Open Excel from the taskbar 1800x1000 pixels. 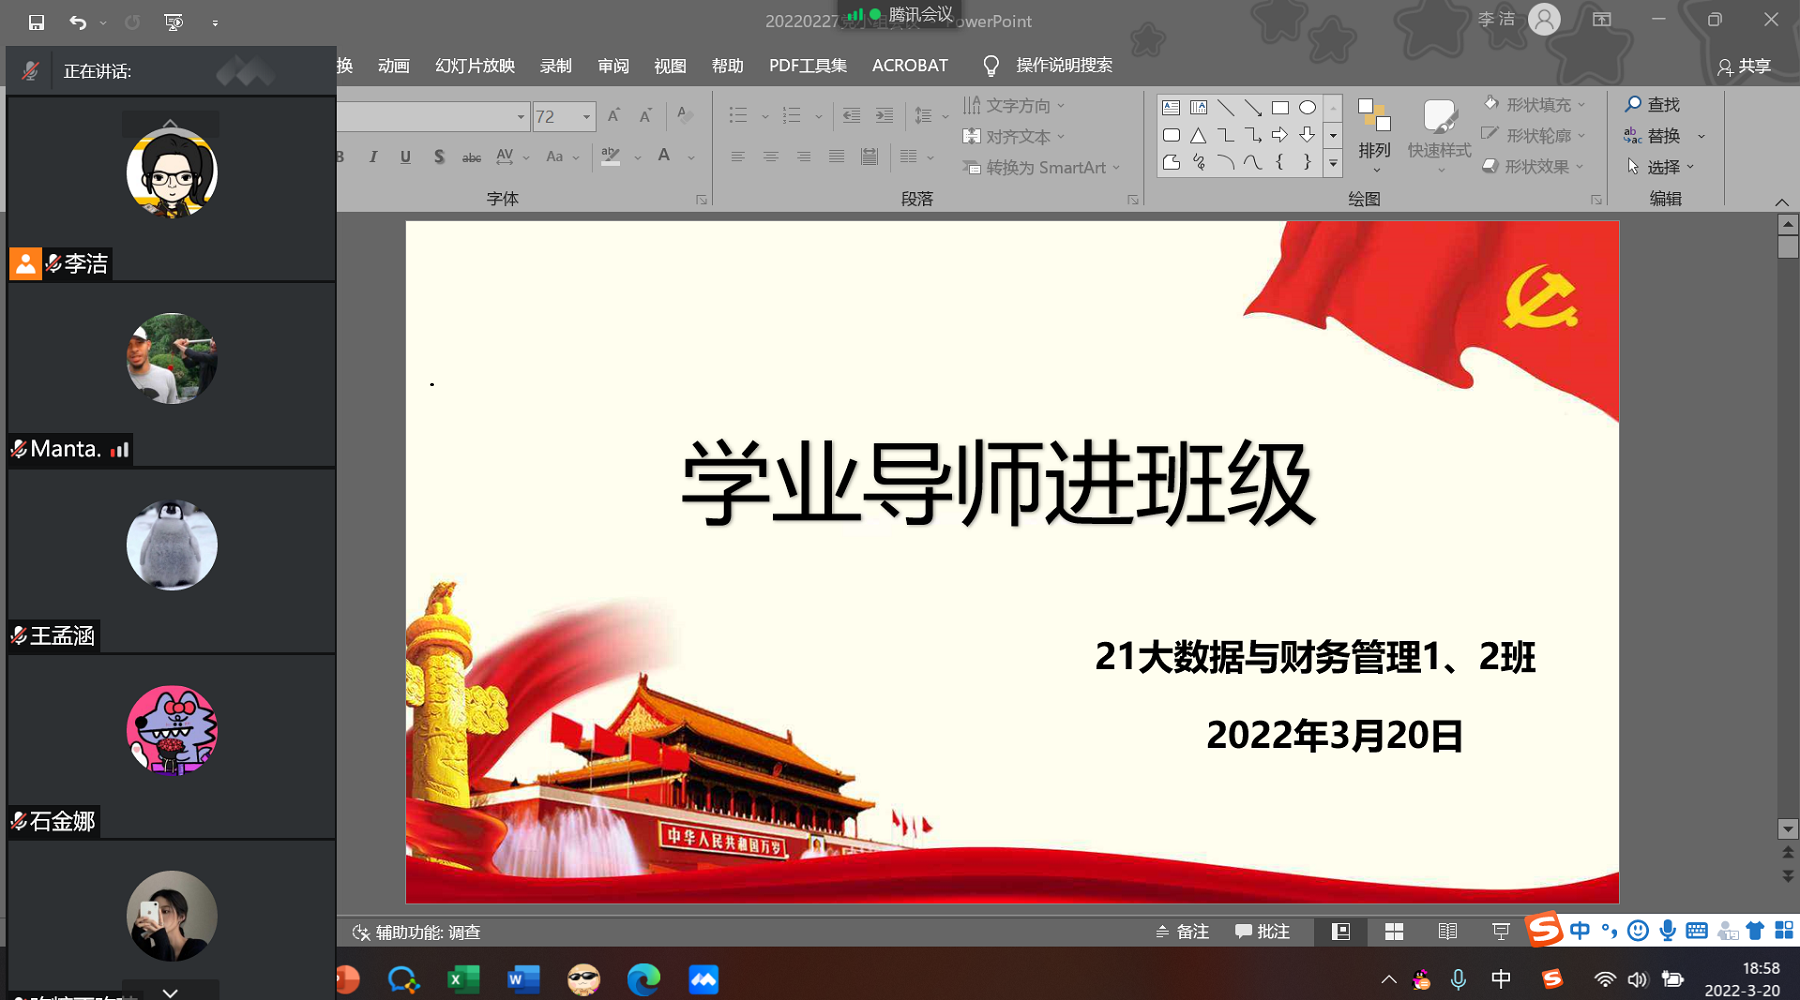[x=463, y=980]
